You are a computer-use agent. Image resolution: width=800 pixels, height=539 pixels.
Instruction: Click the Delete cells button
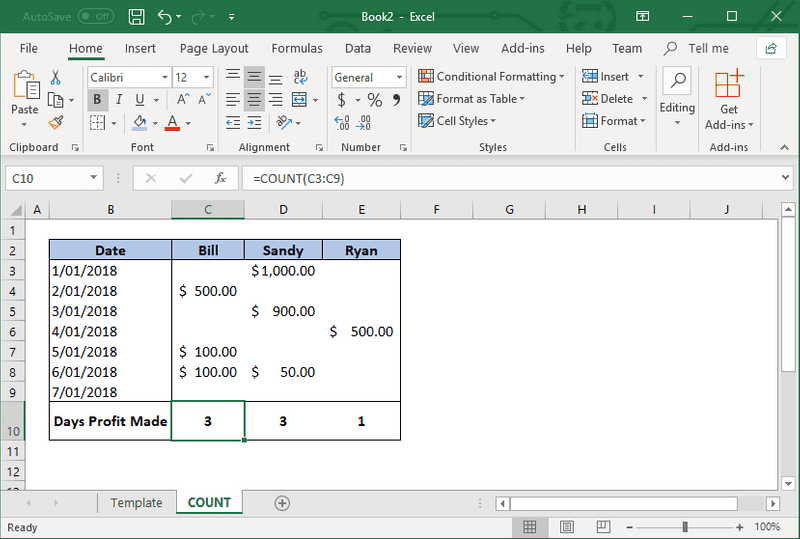click(608, 99)
